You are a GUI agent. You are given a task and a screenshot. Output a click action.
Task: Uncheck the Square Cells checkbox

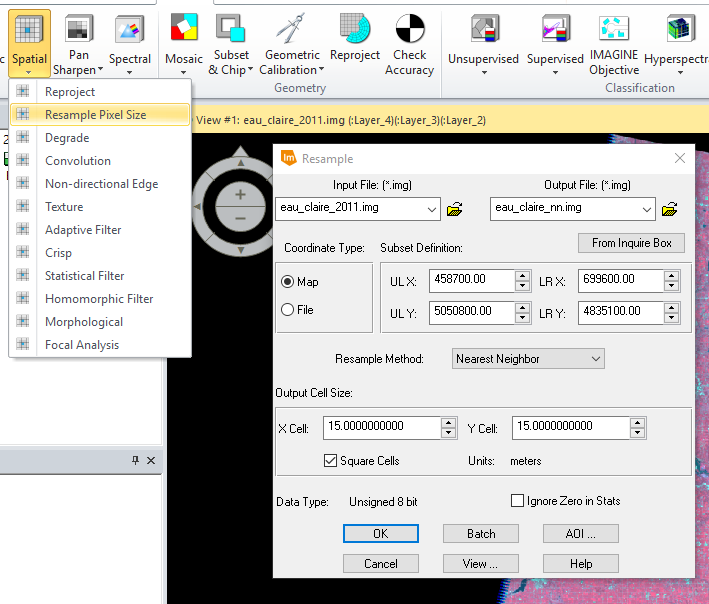[x=330, y=461]
